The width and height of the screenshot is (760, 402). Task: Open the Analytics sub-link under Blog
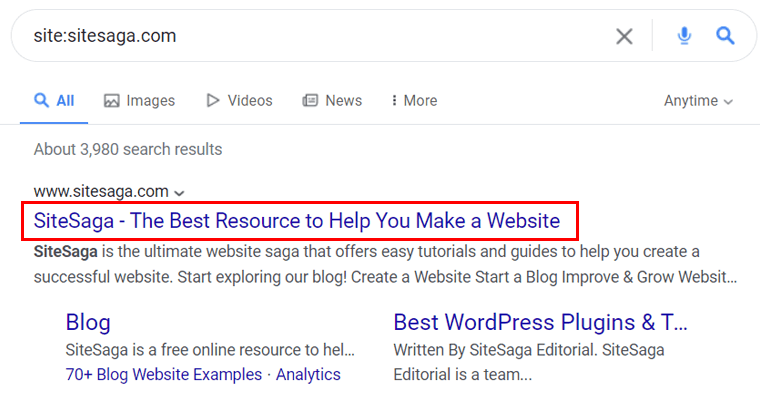coord(308,374)
